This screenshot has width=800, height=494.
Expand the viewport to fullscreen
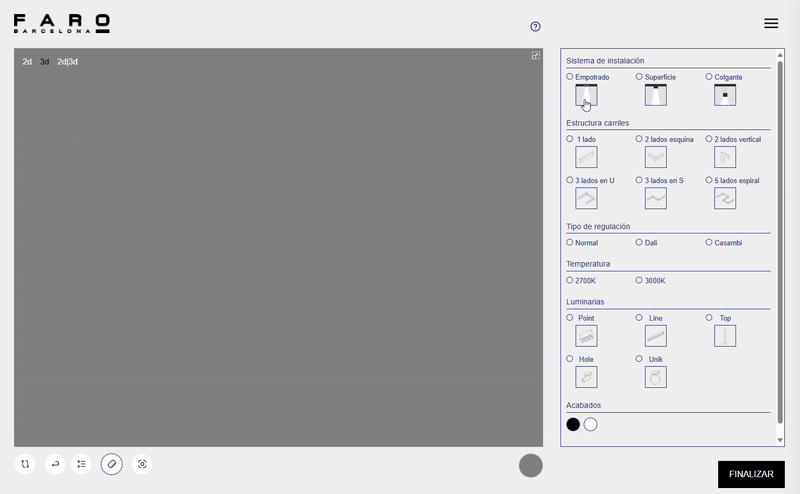[536, 56]
